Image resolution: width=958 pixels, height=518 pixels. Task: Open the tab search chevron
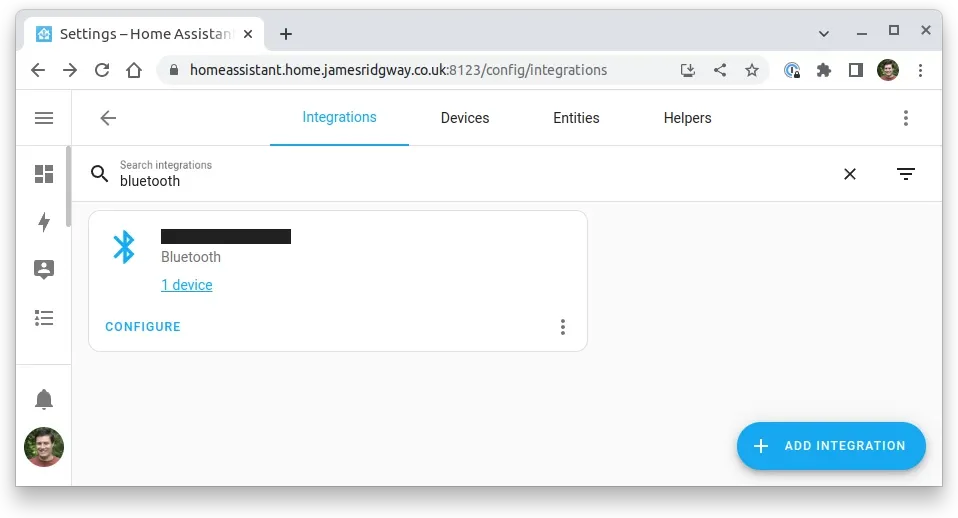coord(824,34)
